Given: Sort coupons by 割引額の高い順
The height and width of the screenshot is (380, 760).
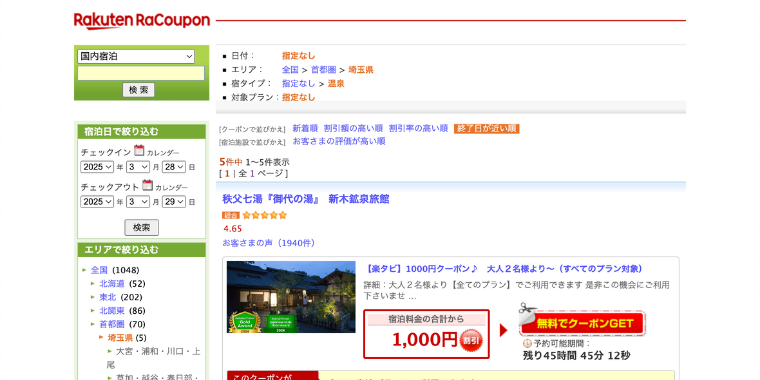Looking at the screenshot, I should (x=353, y=128).
